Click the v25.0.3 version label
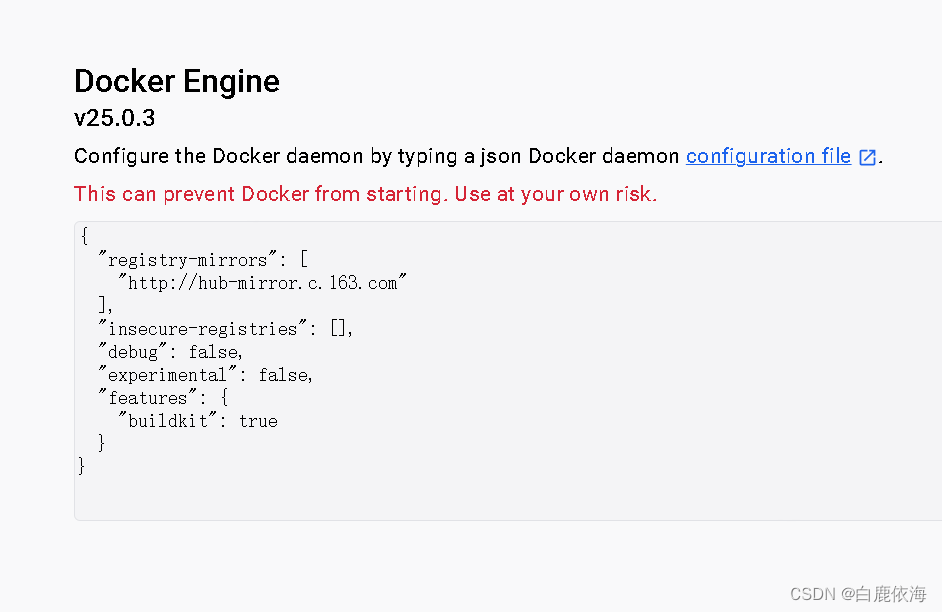Viewport: 942px width, 612px height. tap(114, 118)
